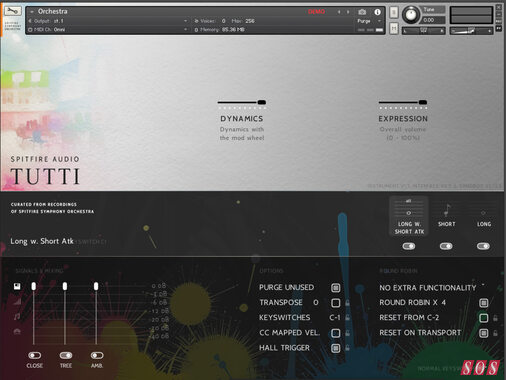The width and height of the screenshot is (506, 380).
Task: Click the Hall Trigger lock icon
Action: [x=348, y=348]
